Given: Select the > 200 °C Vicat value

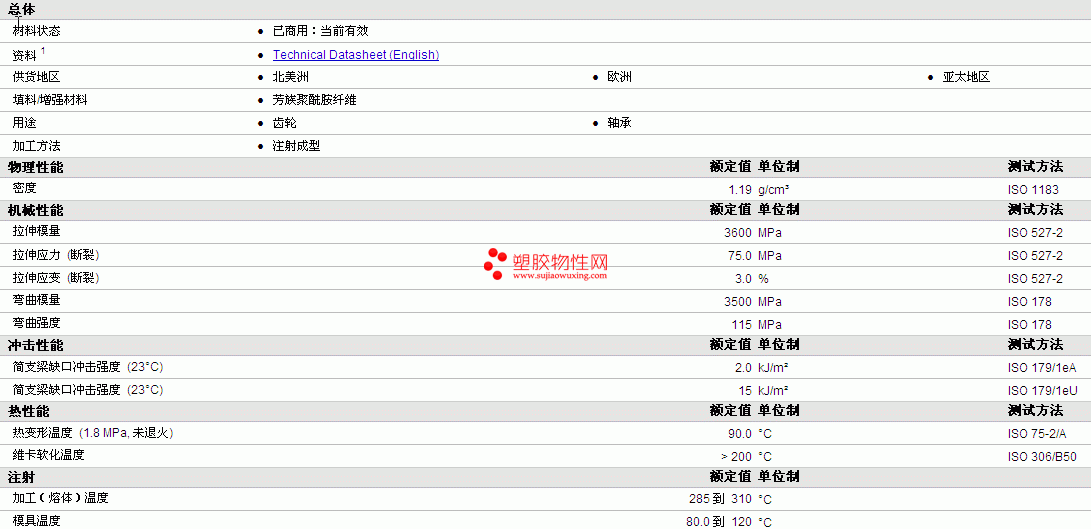Looking at the screenshot, I should coord(747,457).
